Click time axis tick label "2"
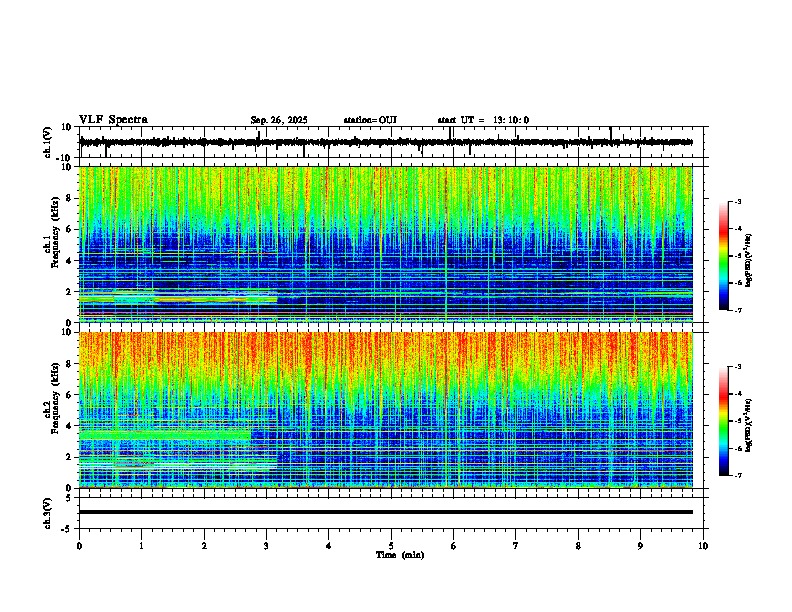This screenshot has width=792, height=612. pos(204,546)
